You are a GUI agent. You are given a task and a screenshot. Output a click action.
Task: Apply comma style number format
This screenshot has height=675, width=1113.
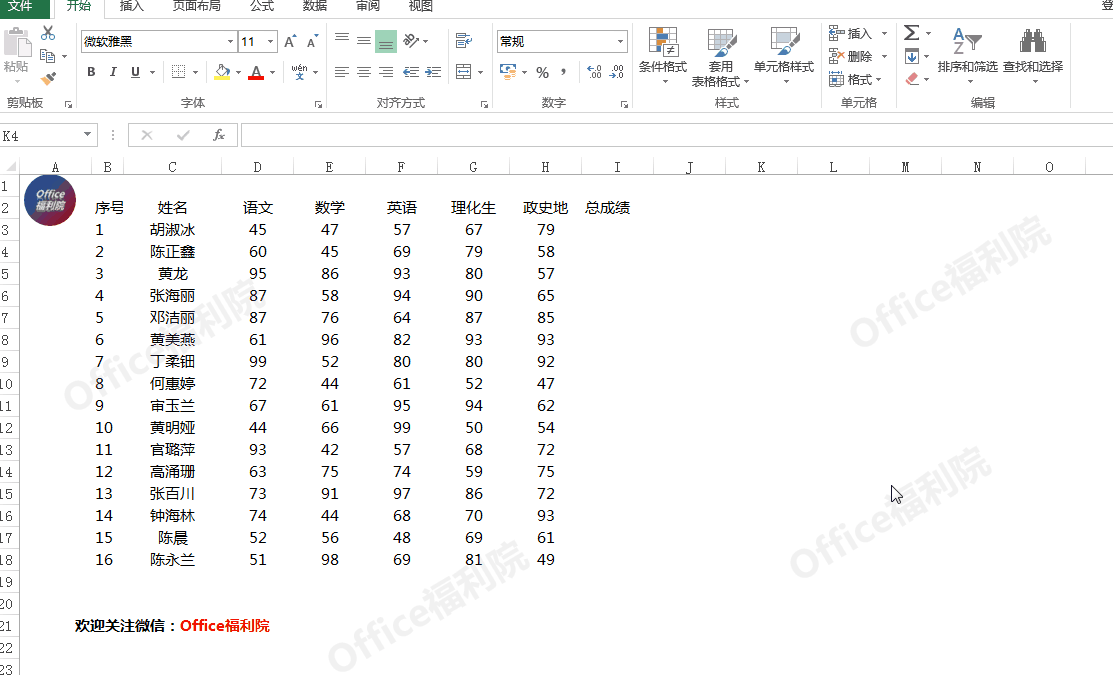point(564,72)
